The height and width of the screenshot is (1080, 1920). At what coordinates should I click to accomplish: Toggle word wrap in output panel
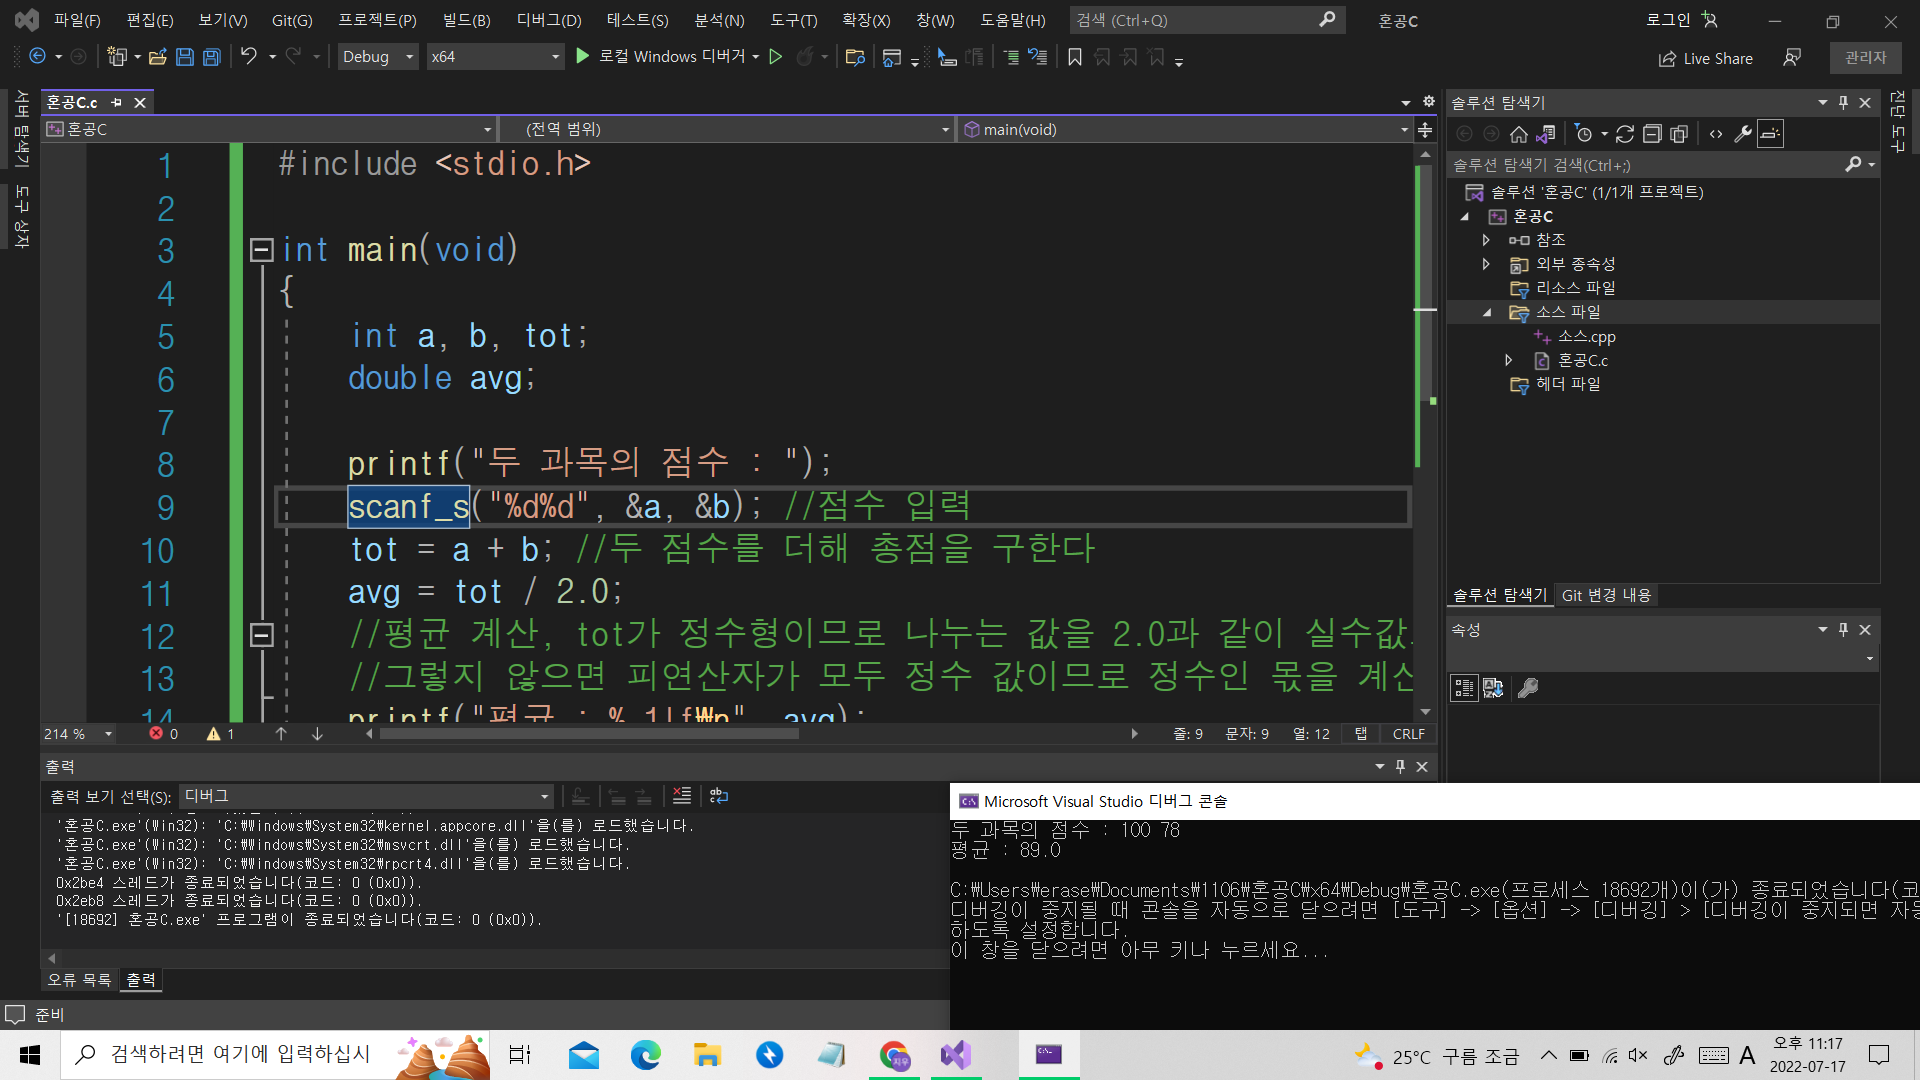pyautogui.click(x=719, y=796)
